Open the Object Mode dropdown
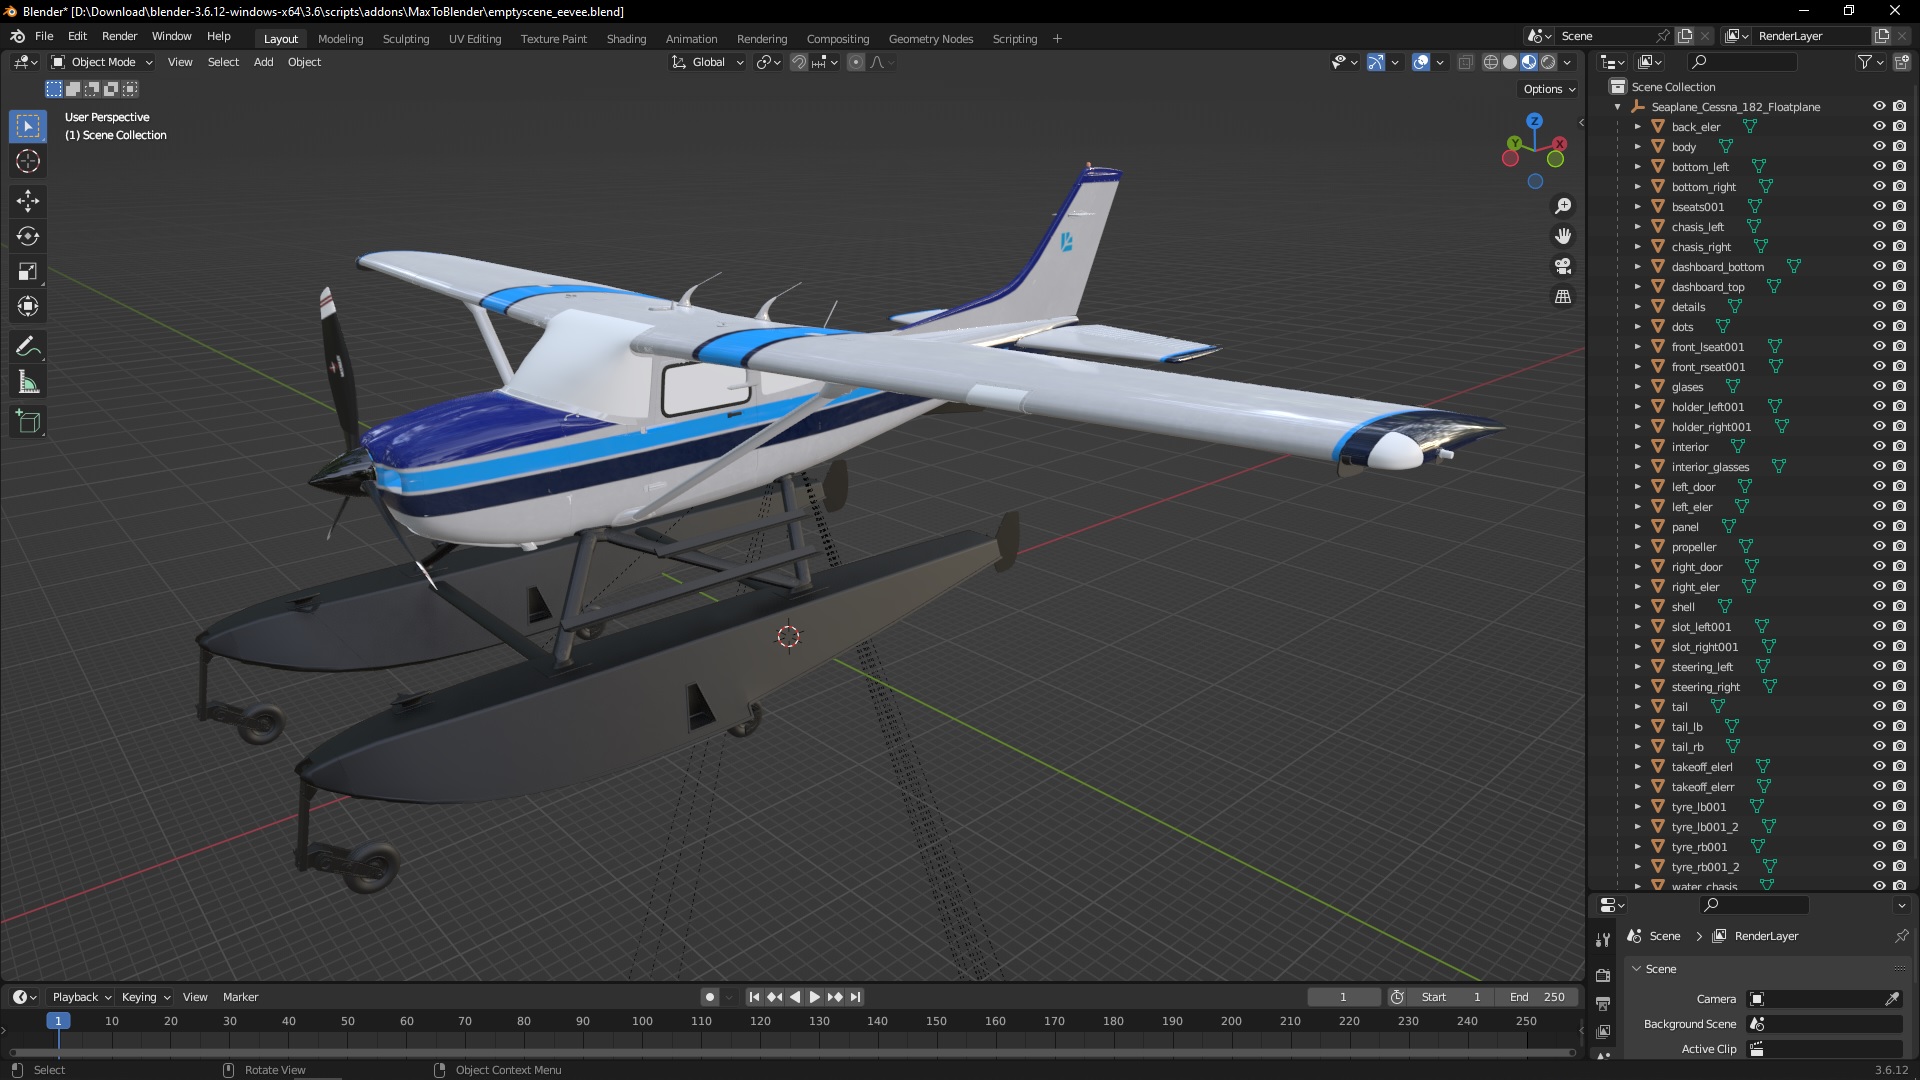 [102, 62]
